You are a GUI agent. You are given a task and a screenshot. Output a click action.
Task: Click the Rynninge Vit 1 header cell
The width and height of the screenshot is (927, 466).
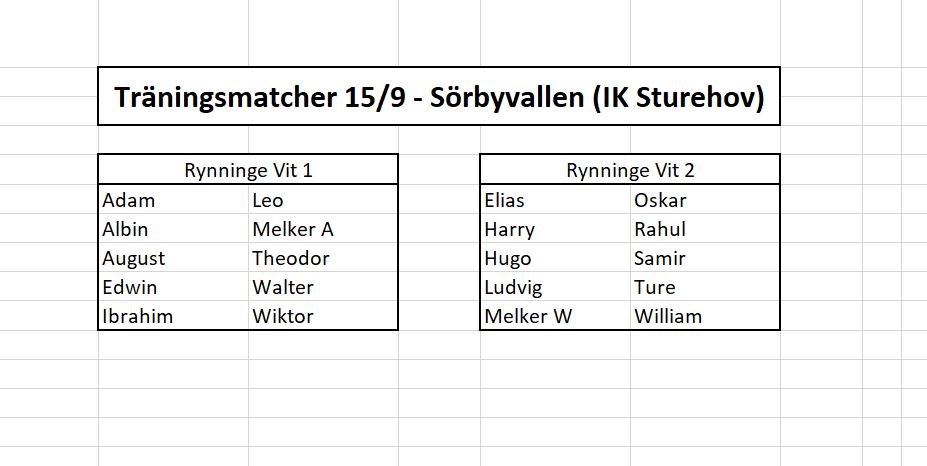[x=248, y=170]
